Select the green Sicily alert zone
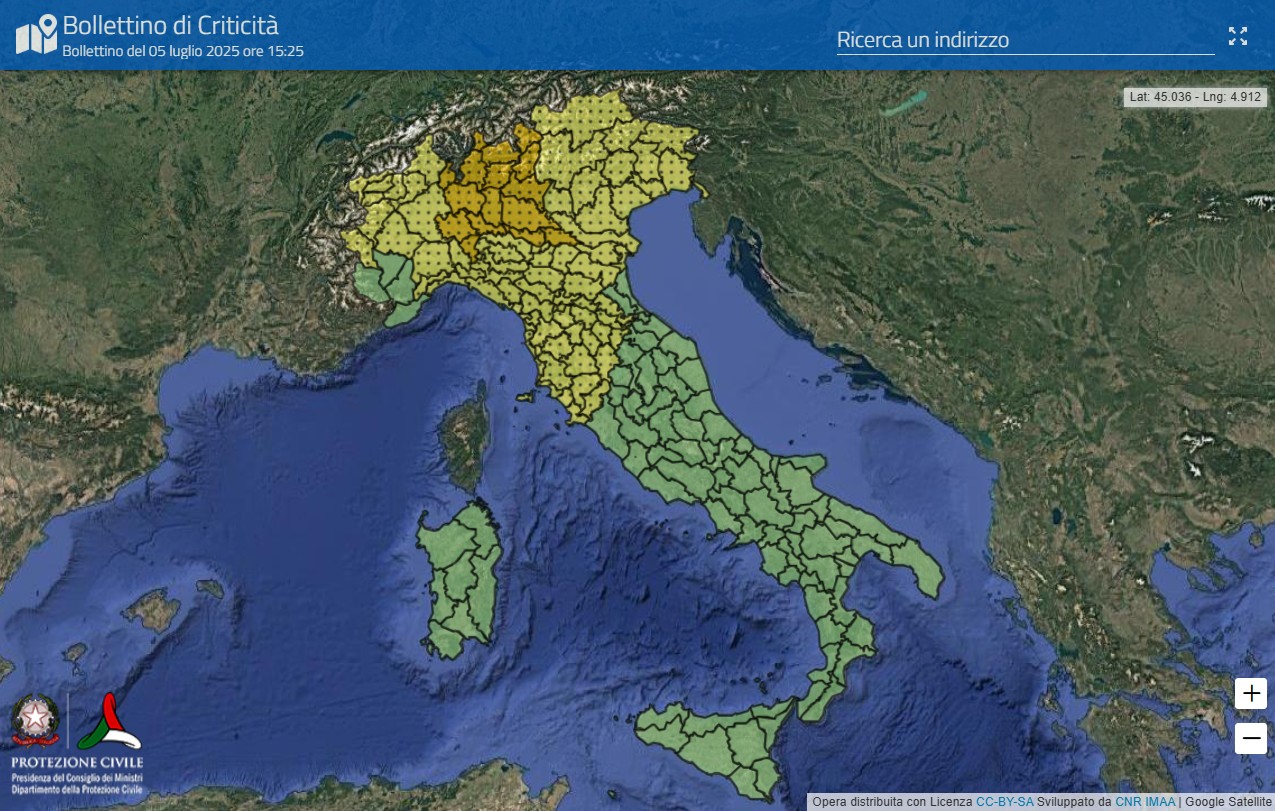 (x=710, y=740)
